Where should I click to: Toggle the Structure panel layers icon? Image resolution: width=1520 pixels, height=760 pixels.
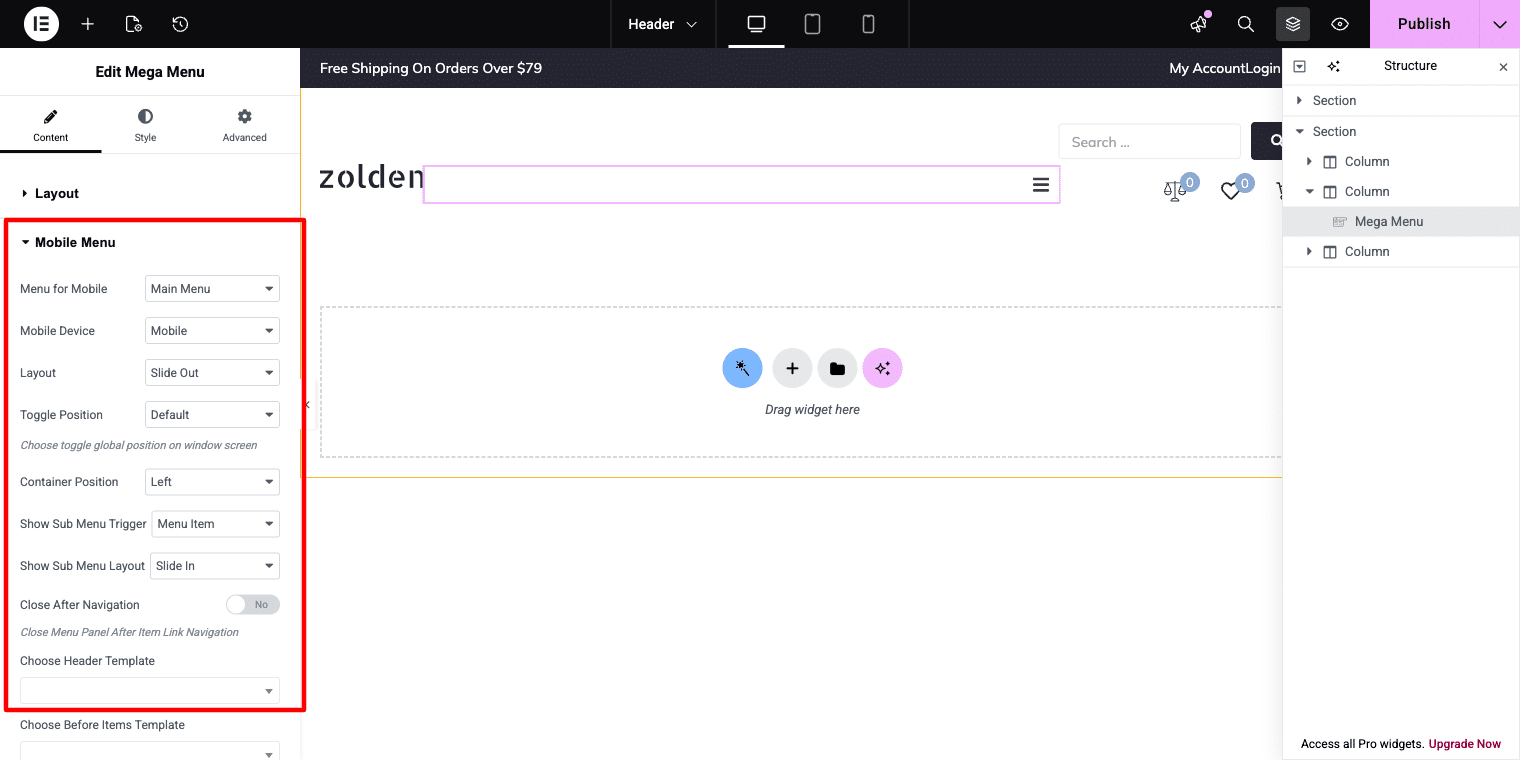pos(1293,23)
